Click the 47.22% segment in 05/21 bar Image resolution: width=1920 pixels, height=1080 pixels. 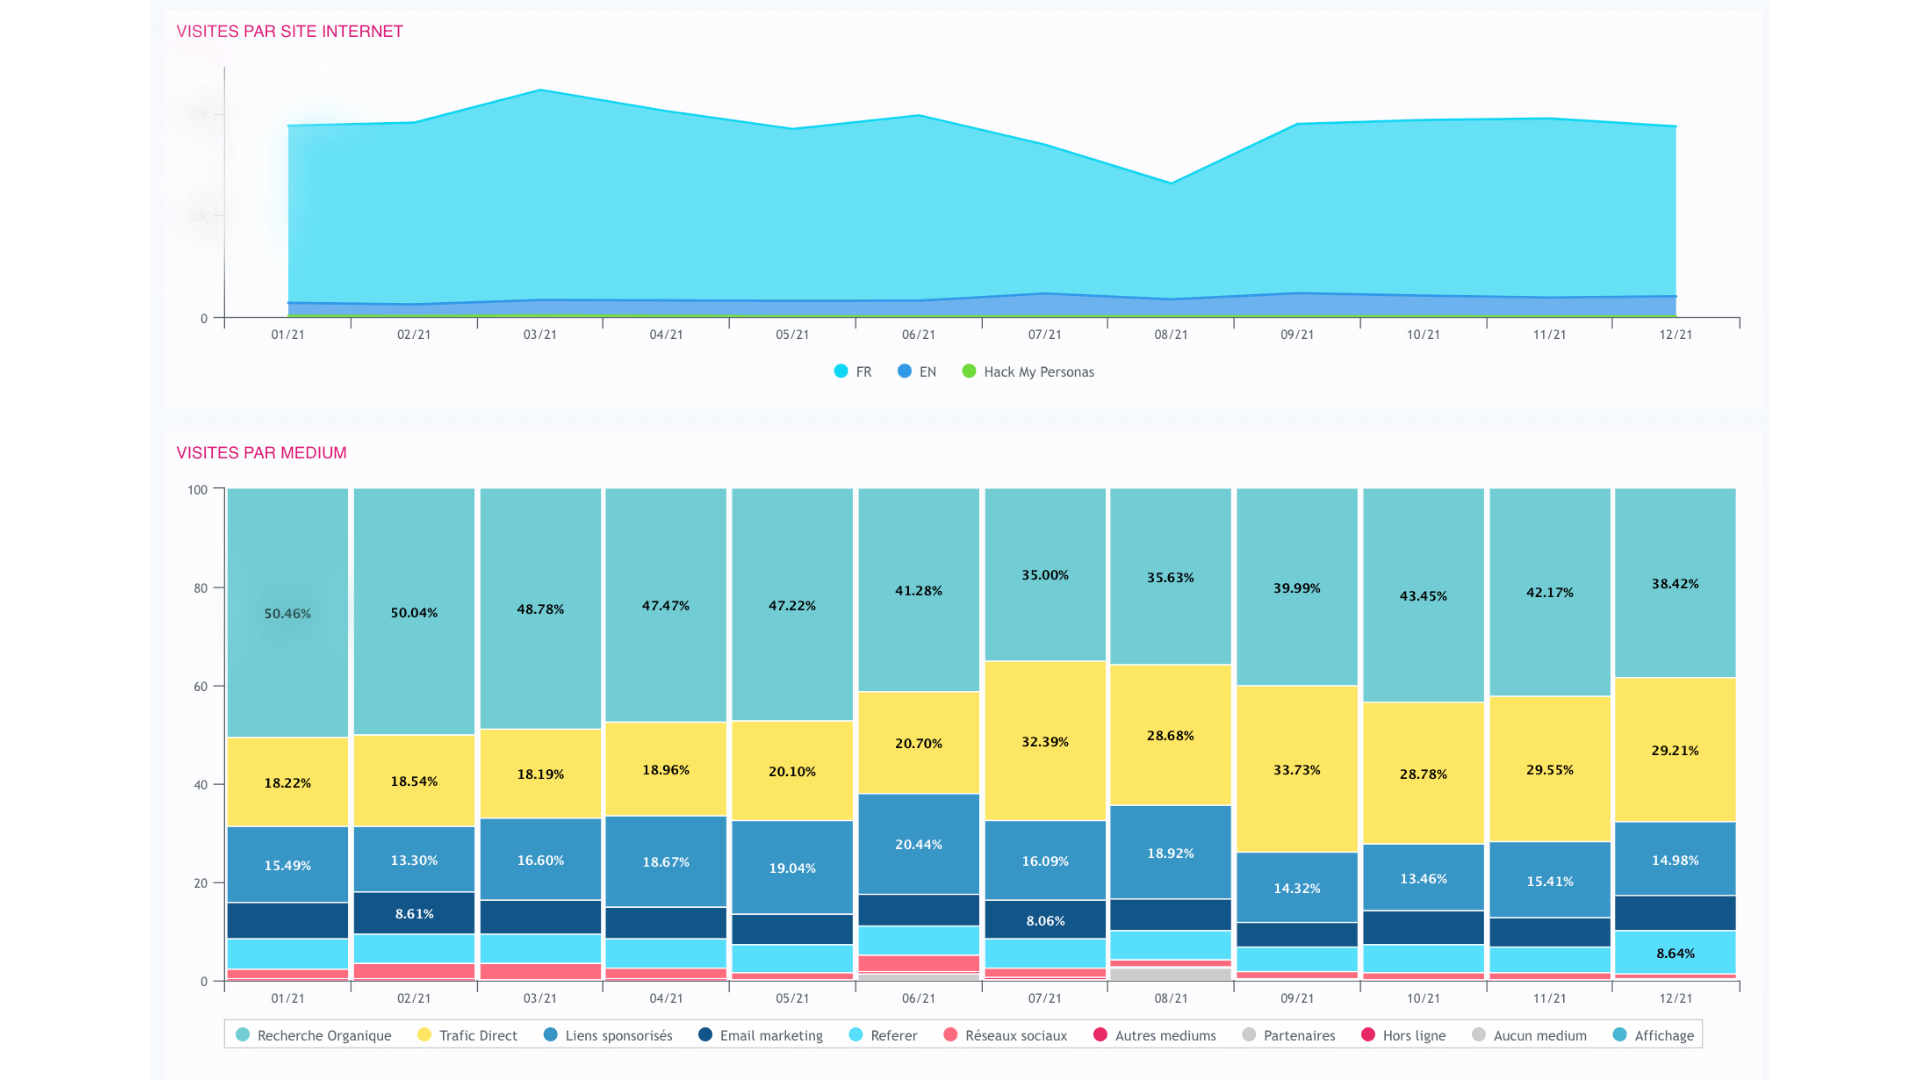pyautogui.click(x=792, y=605)
